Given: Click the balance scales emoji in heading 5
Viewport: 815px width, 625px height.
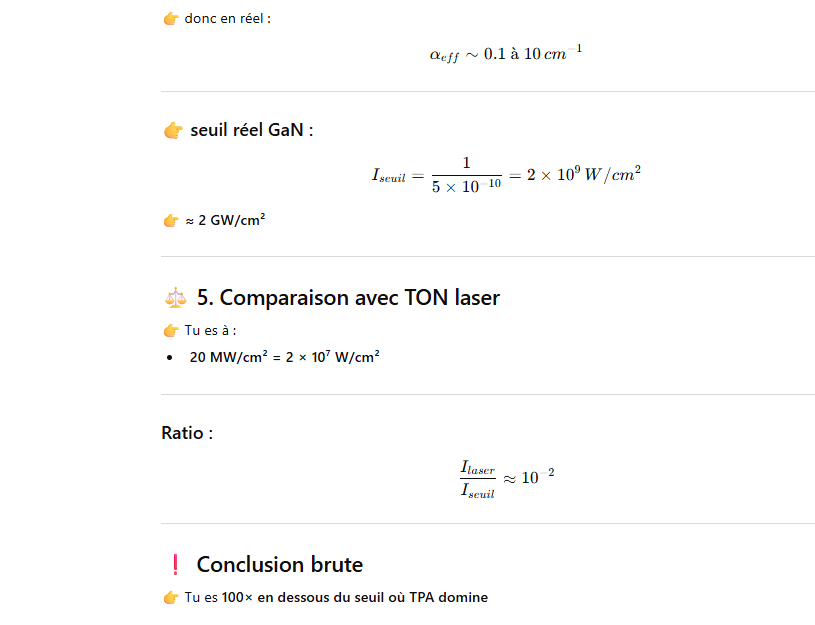Looking at the screenshot, I should pos(174,298).
